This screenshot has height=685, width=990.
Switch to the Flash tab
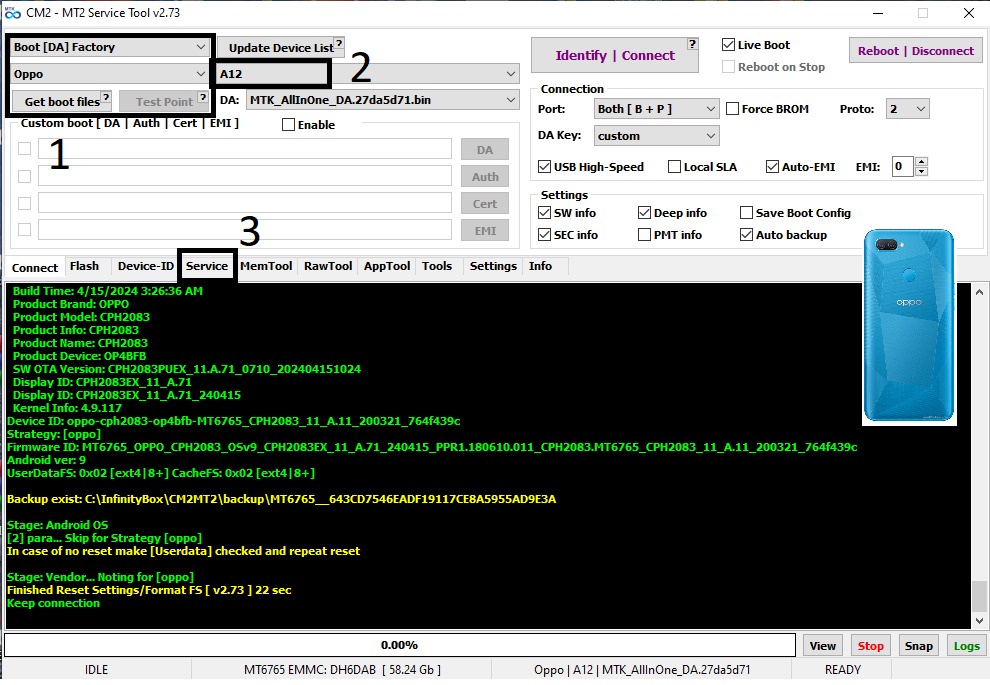tap(85, 266)
